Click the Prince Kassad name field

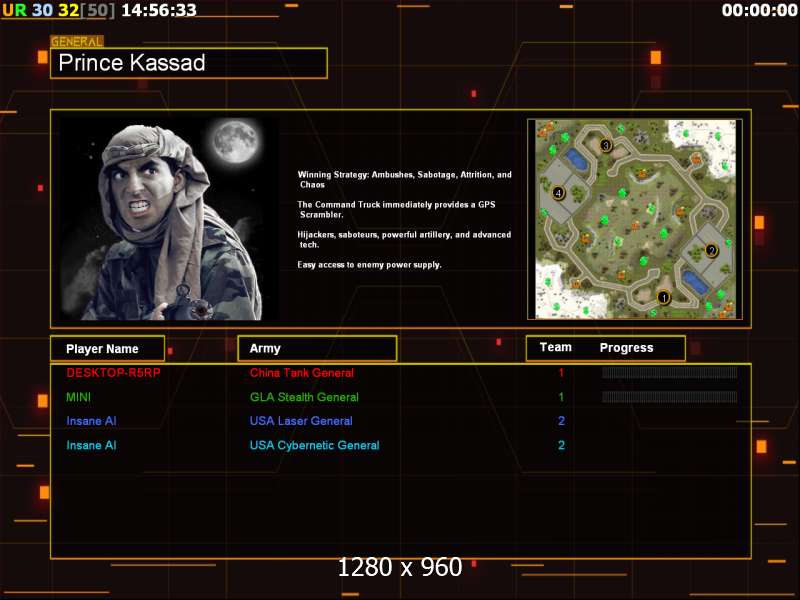[x=189, y=63]
